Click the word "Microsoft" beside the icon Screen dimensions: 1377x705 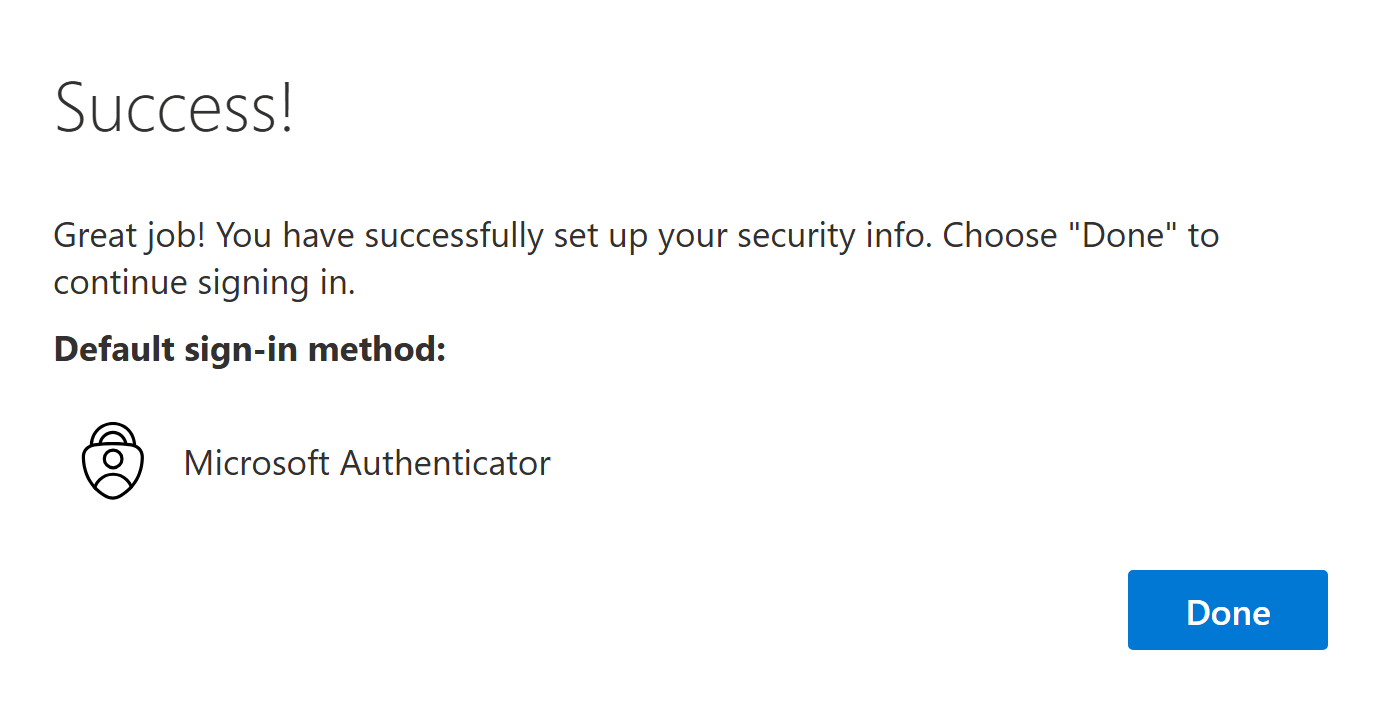[x=257, y=463]
